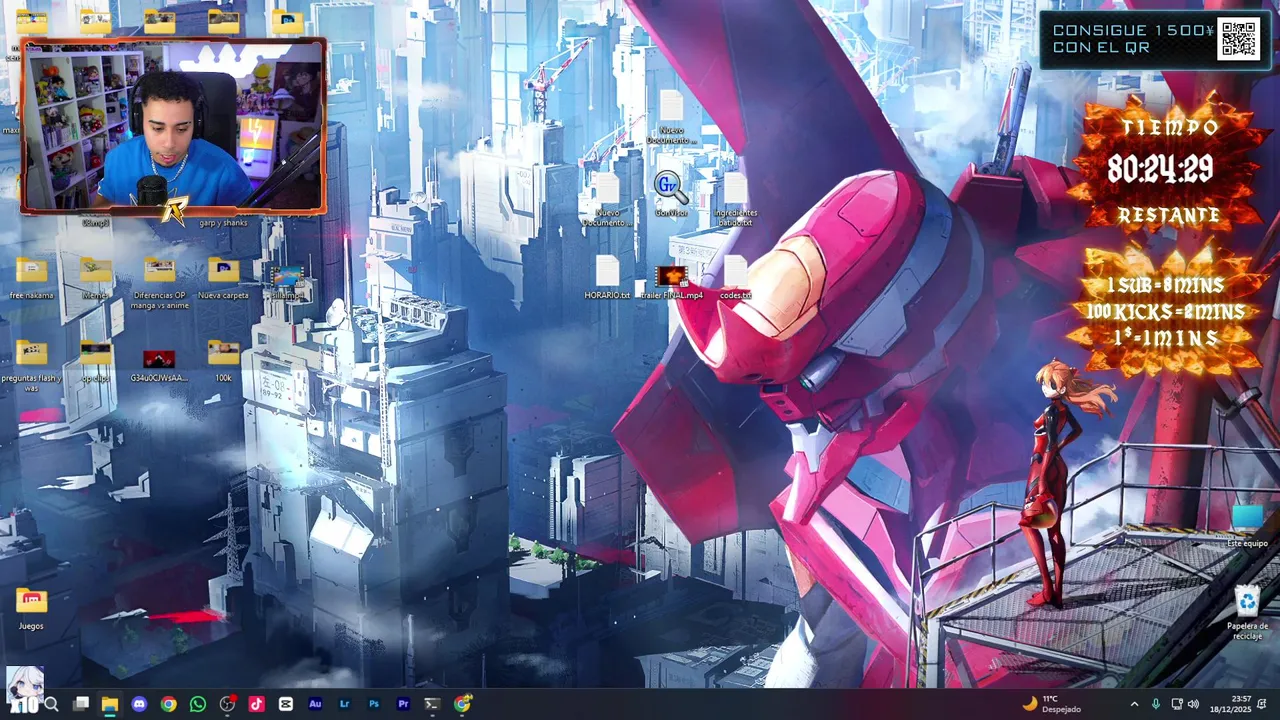Select the 'preguntas flash y was' folder
The image size is (1280, 720).
(x=31, y=366)
